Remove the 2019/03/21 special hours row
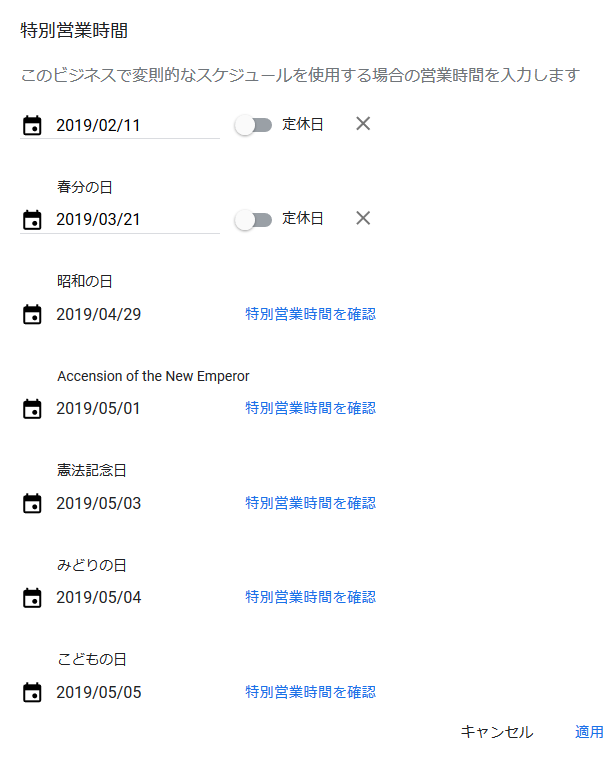This screenshot has height=758, width=612. [x=363, y=218]
